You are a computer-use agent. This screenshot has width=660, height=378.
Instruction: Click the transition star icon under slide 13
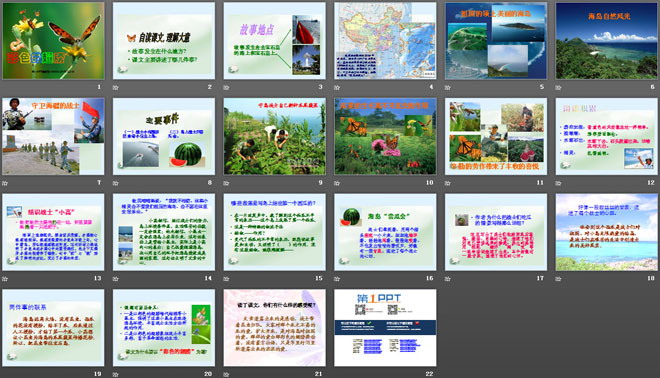pyautogui.click(x=5, y=279)
